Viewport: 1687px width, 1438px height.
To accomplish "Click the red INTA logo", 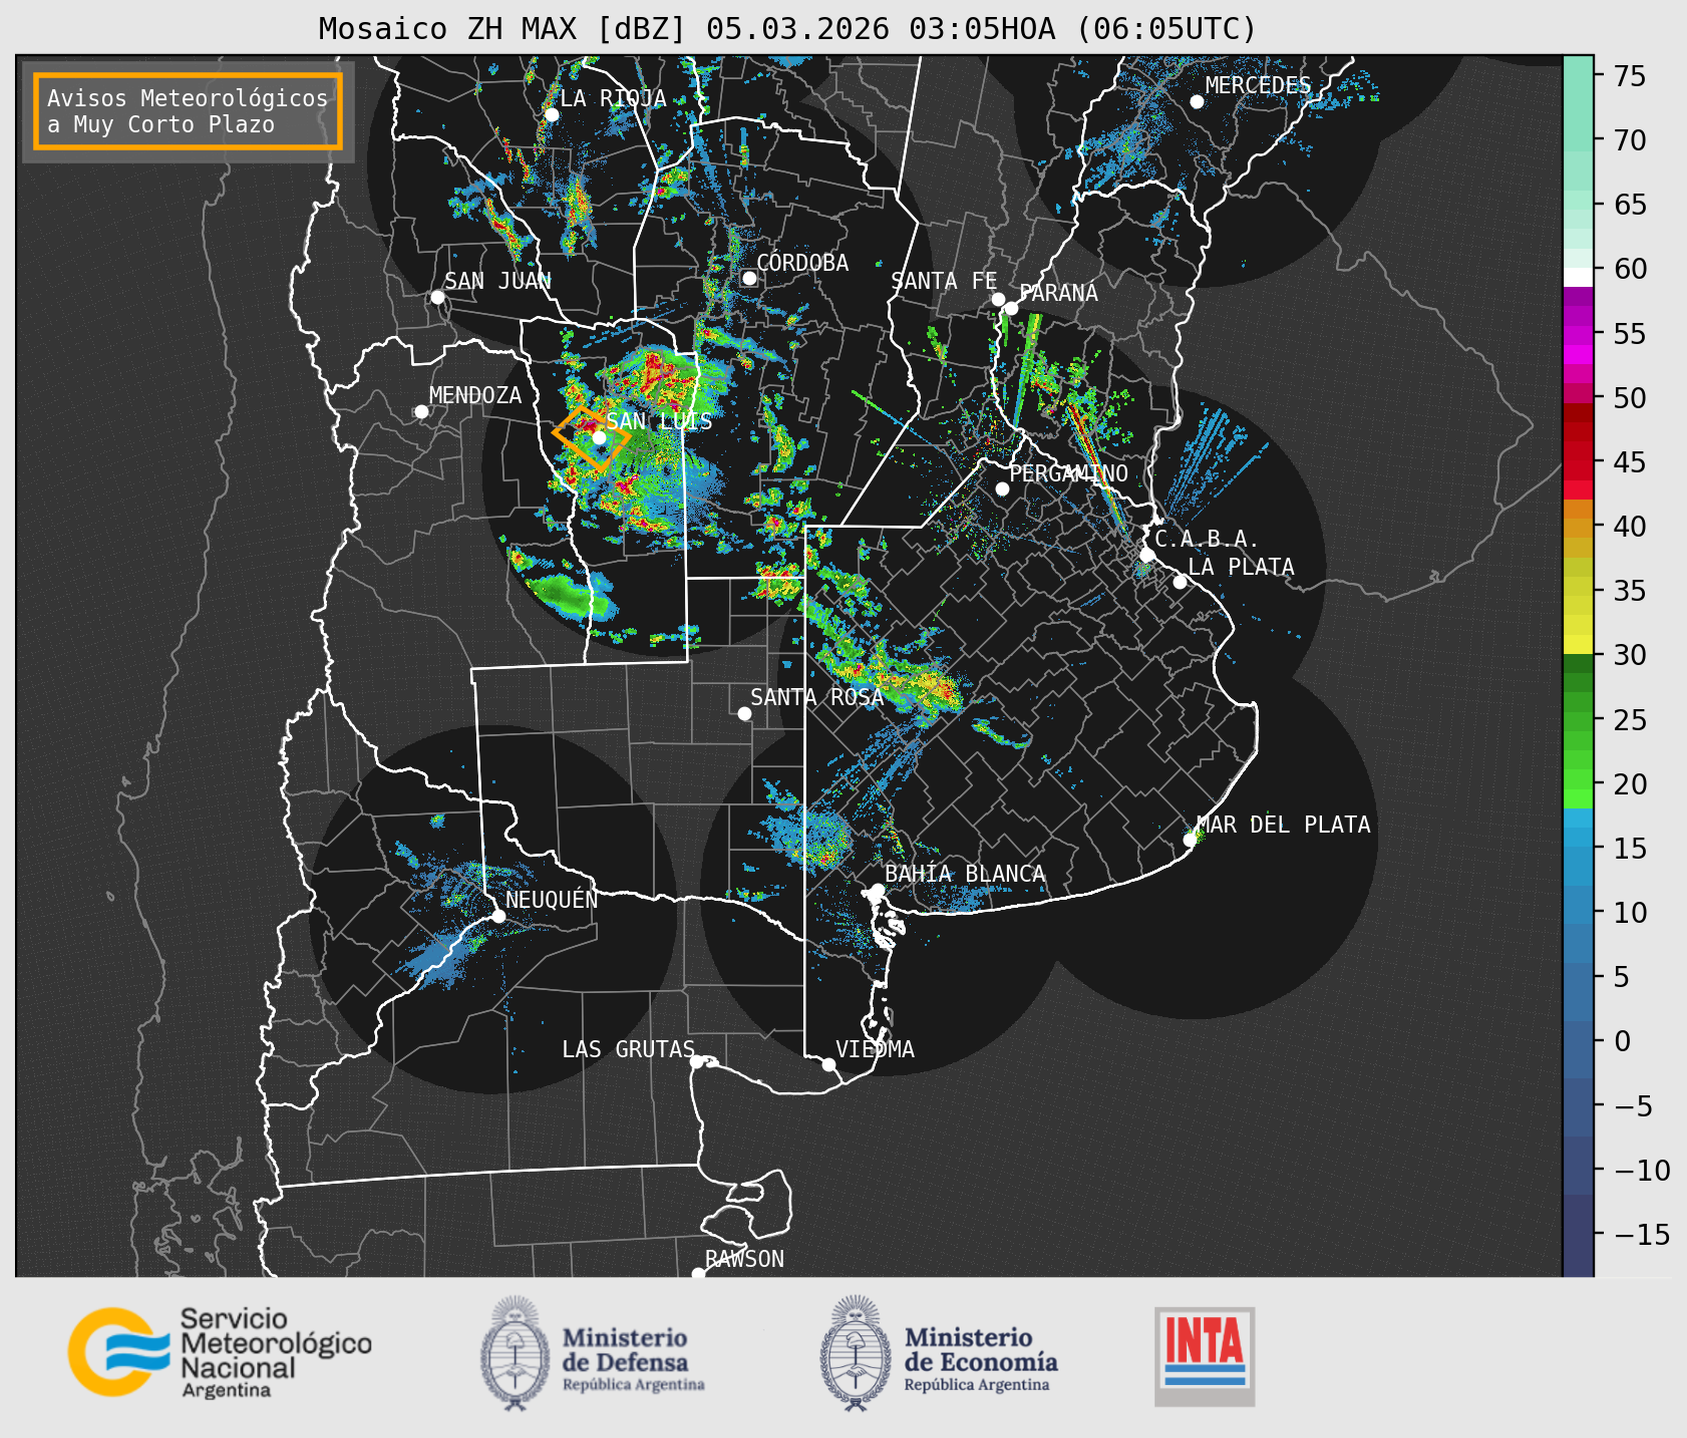I will tap(1204, 1355).
